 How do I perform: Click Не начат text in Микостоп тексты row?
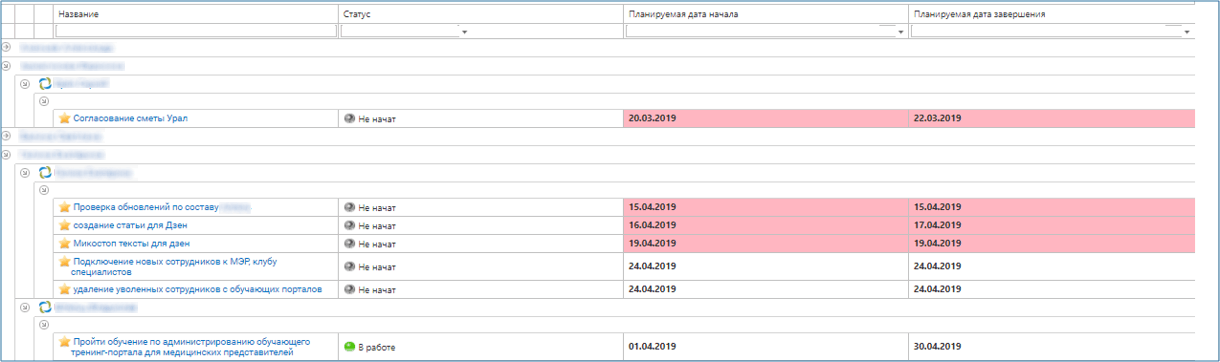point(377,244)
